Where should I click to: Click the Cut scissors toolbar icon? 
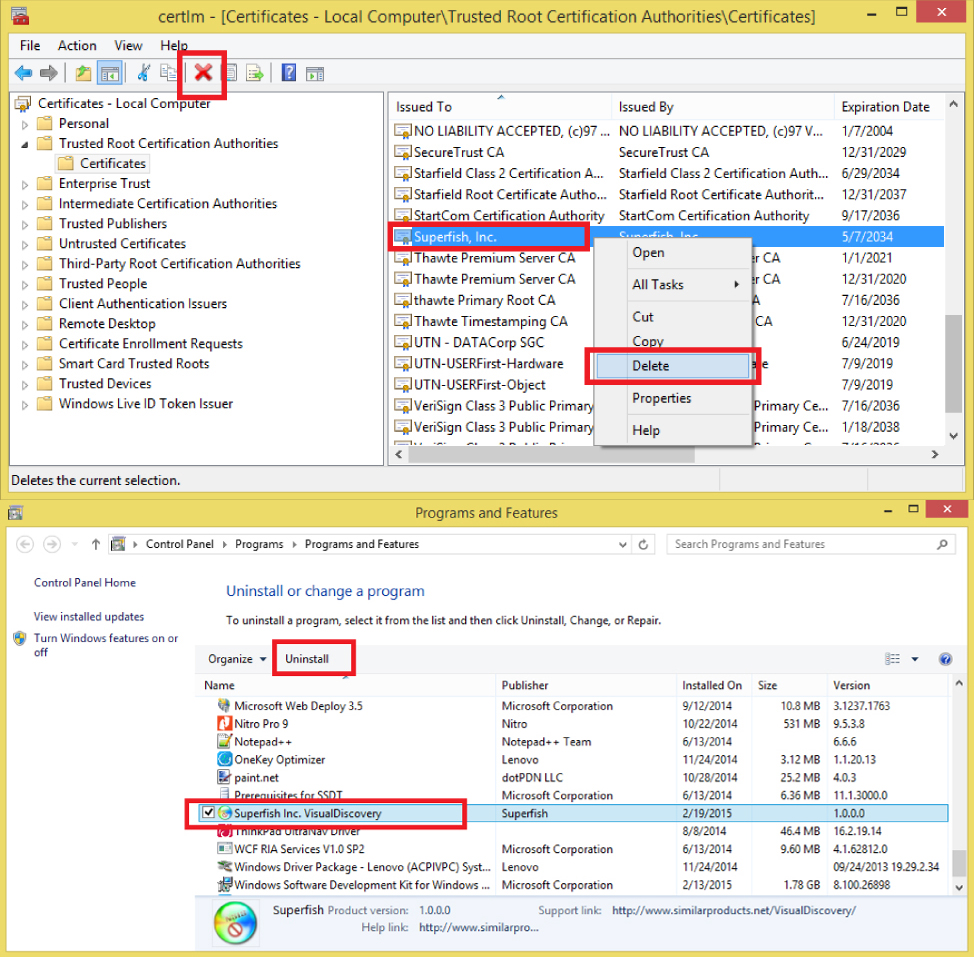(143, 72)
